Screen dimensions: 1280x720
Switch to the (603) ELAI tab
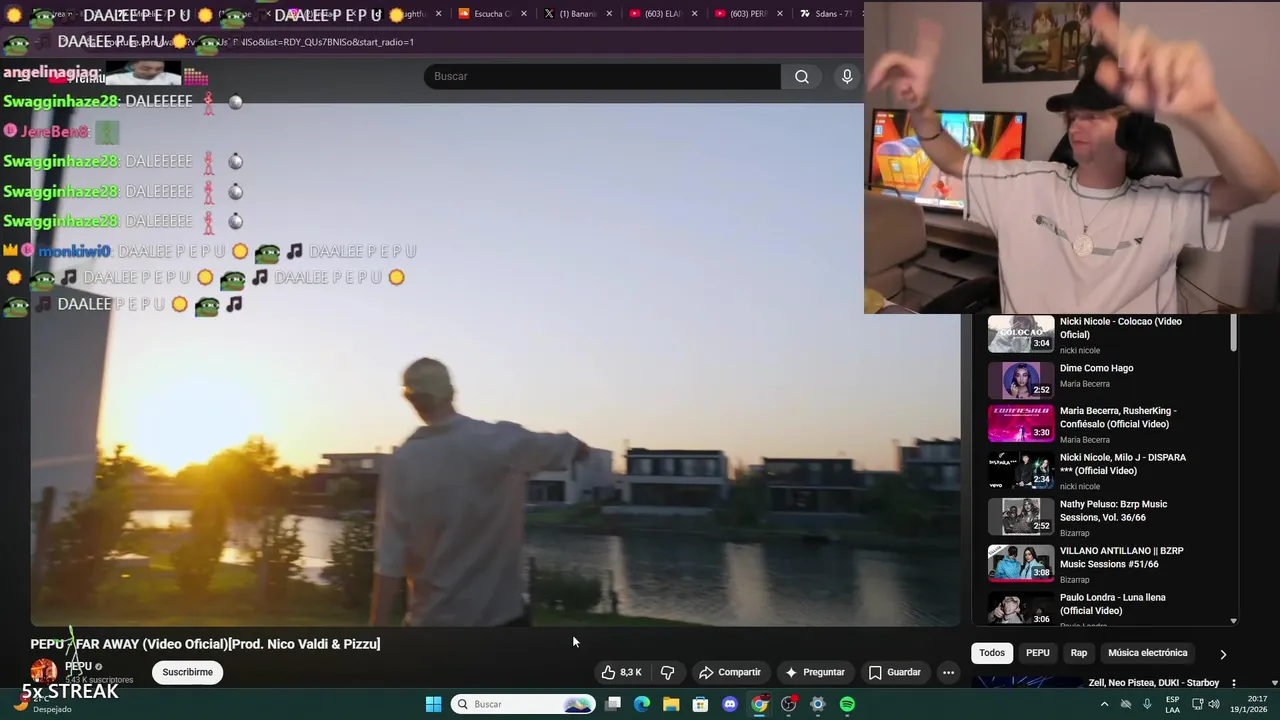(x=655, y=14)
